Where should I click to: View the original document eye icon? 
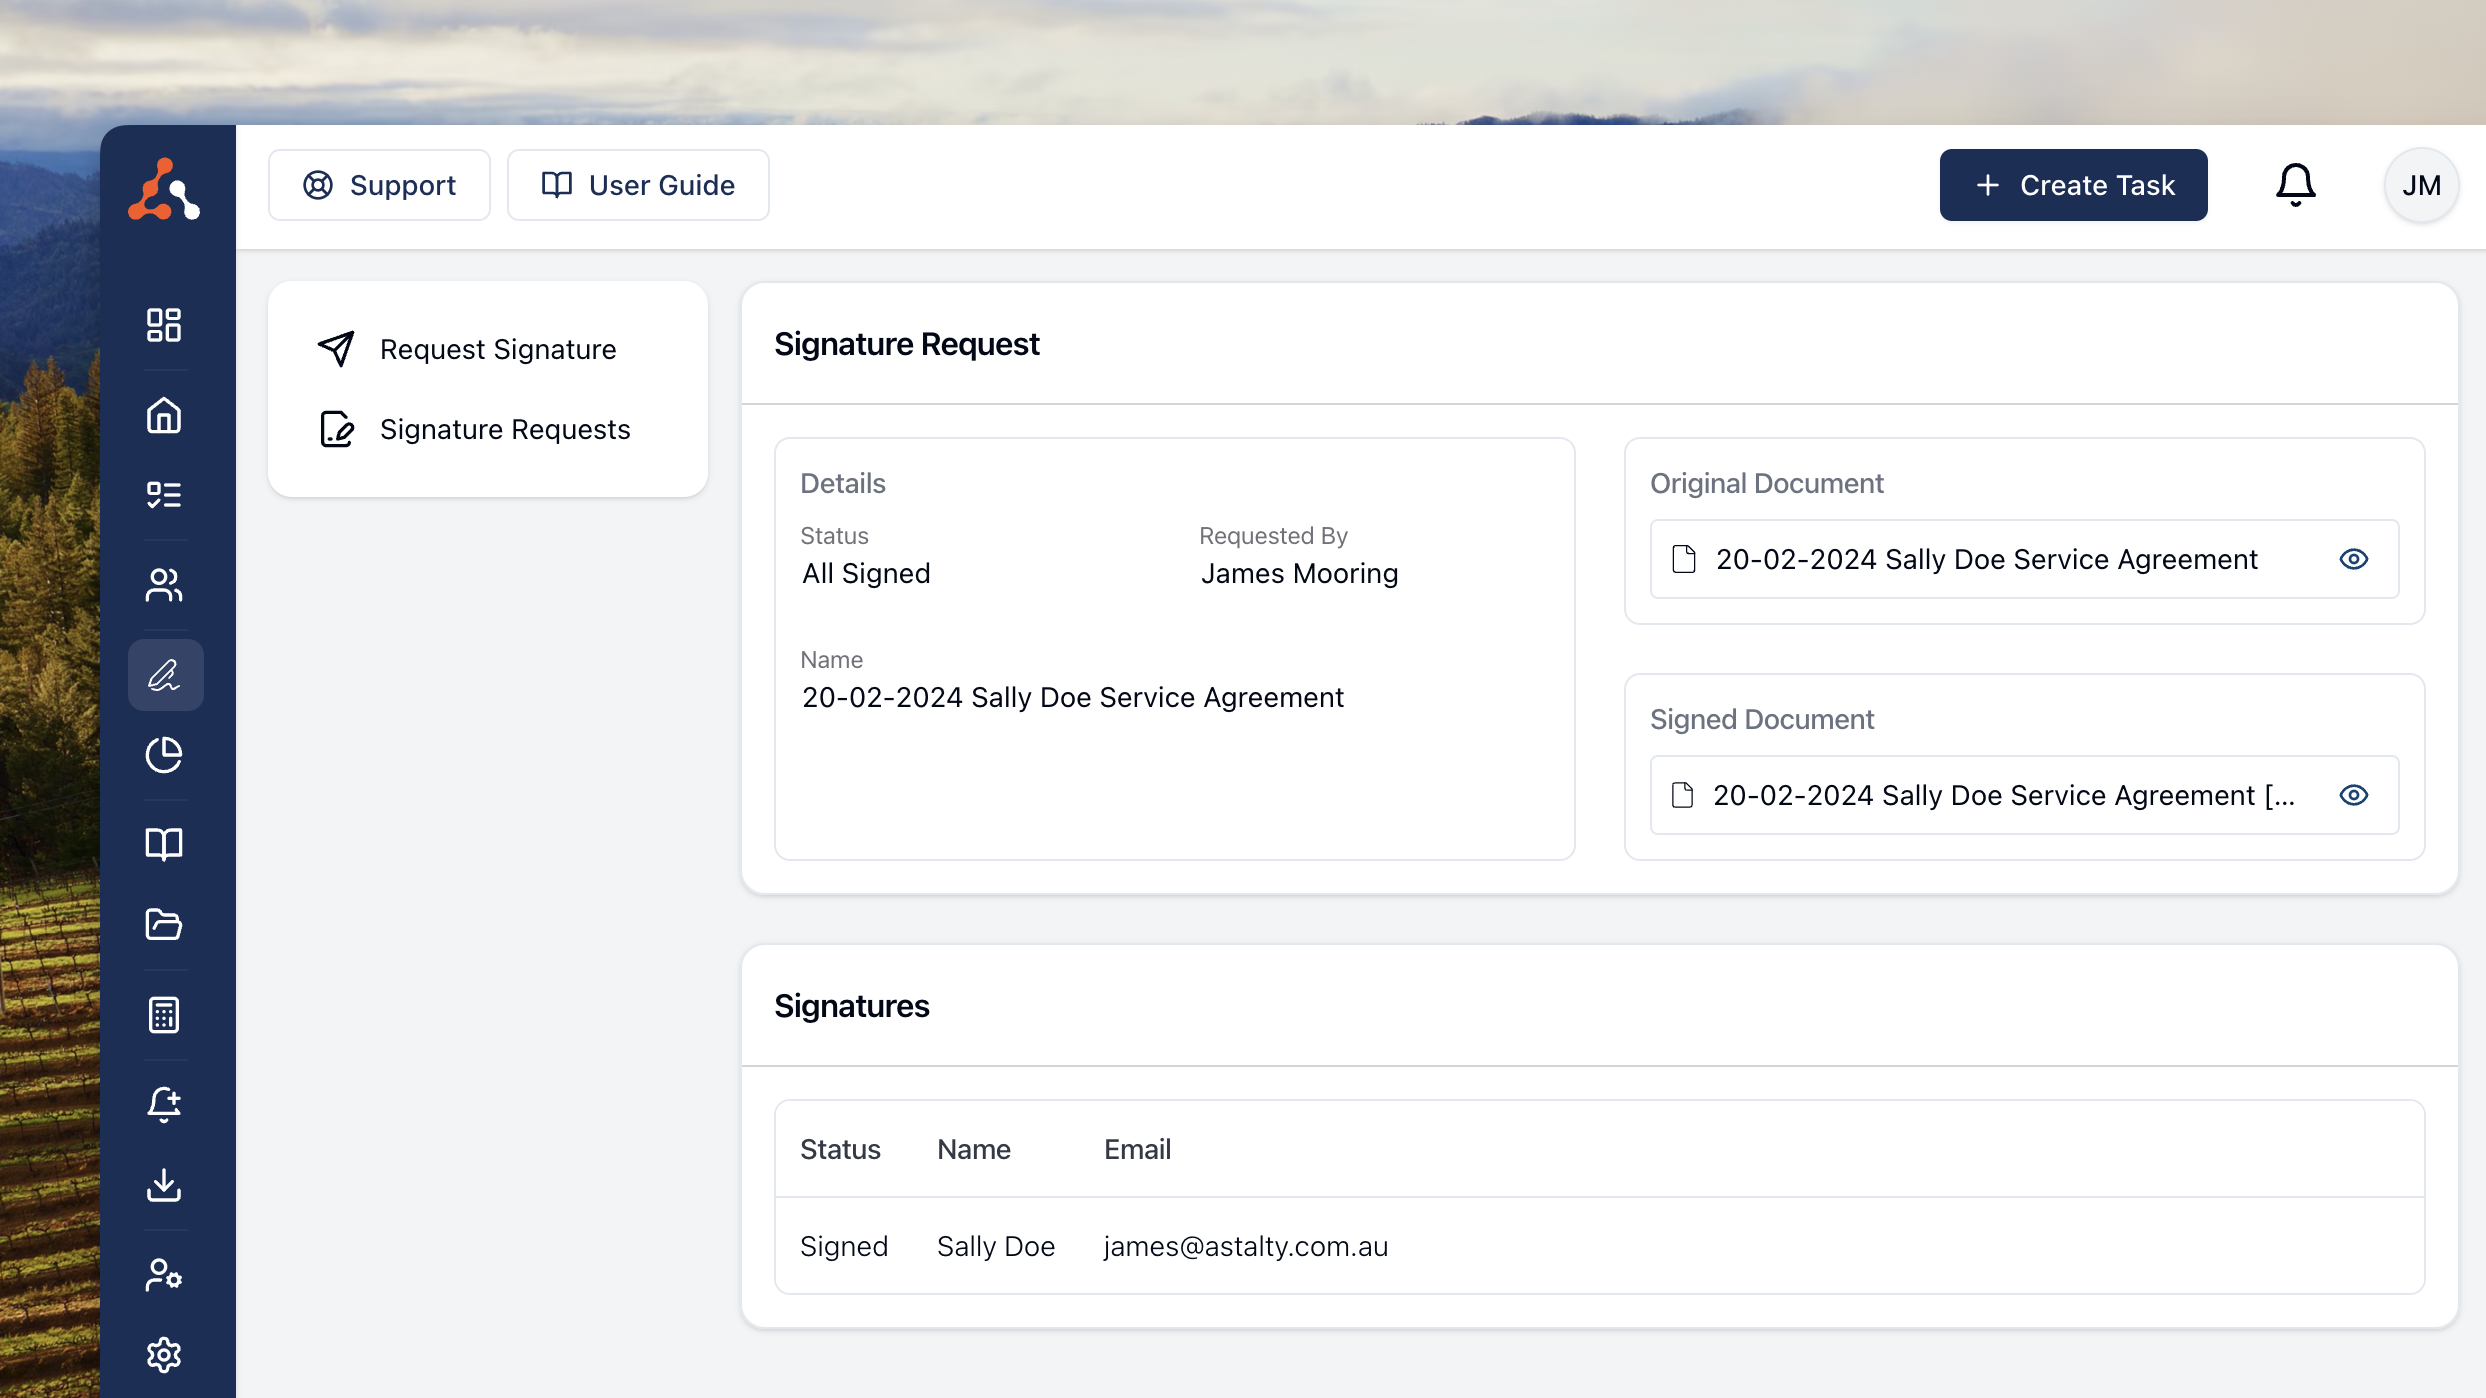click(x=2354, y=559)
